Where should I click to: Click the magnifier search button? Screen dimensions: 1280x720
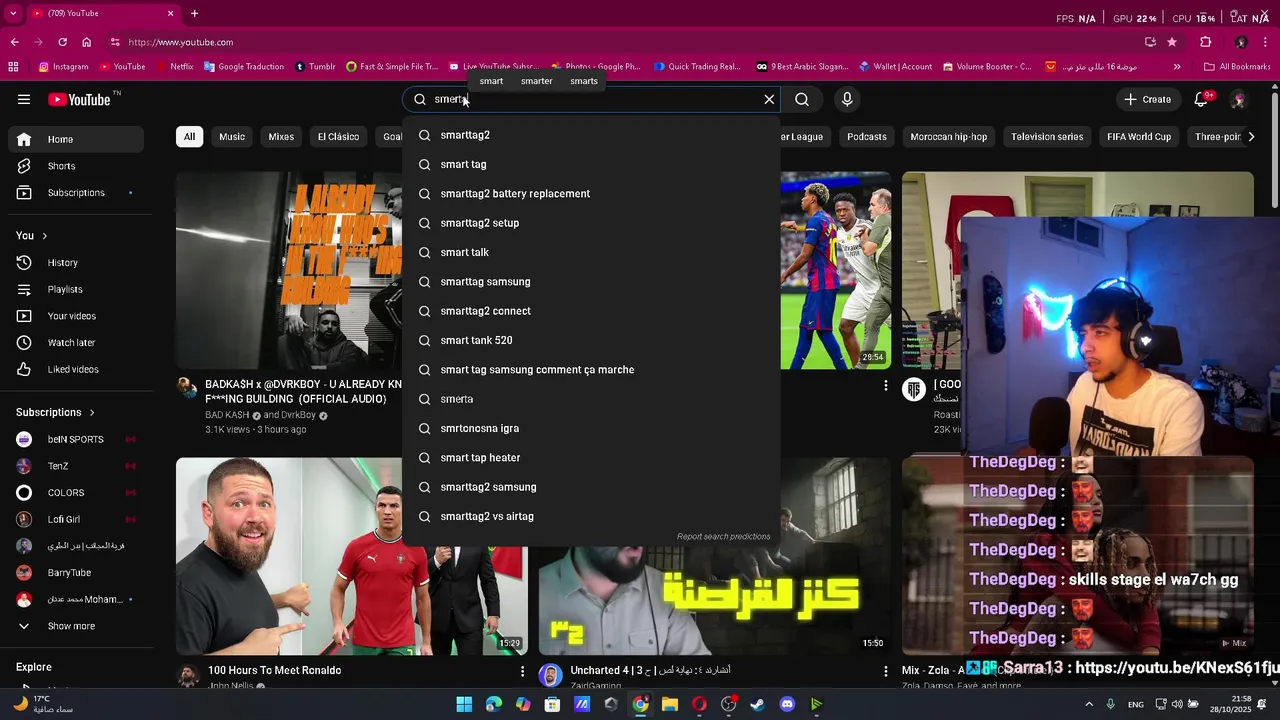tap(802, 99)
